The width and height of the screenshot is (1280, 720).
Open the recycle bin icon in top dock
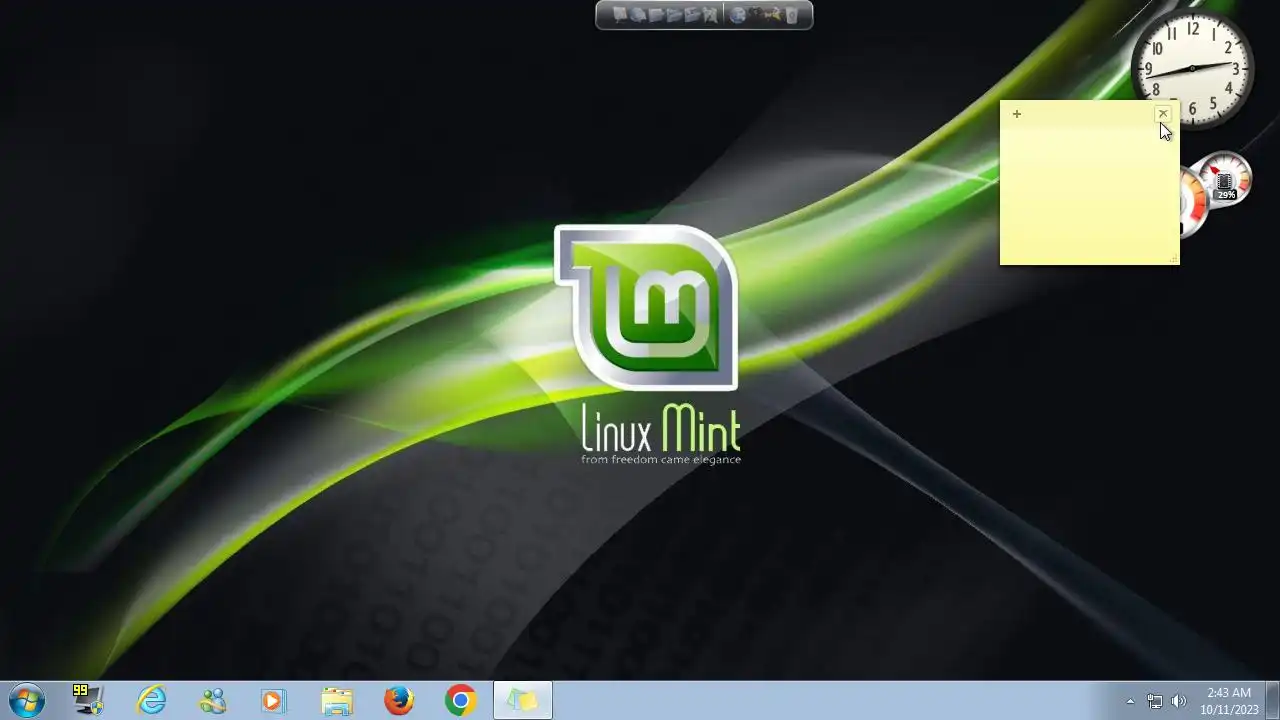[x=791, y=15]
